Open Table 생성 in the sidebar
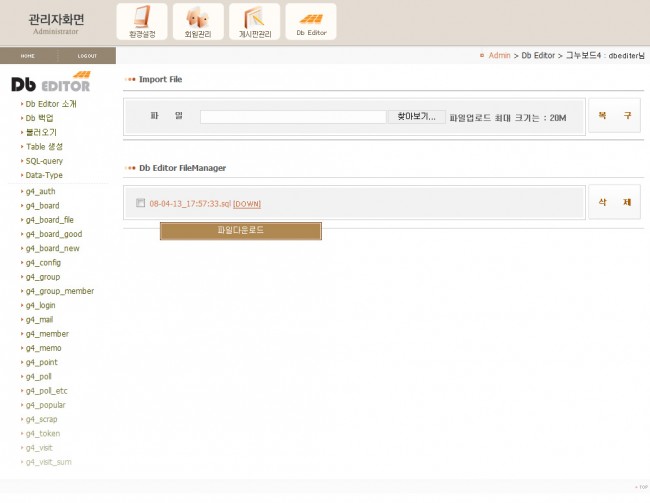The height and width of the screenshot is (503, 650). point(47,146)
